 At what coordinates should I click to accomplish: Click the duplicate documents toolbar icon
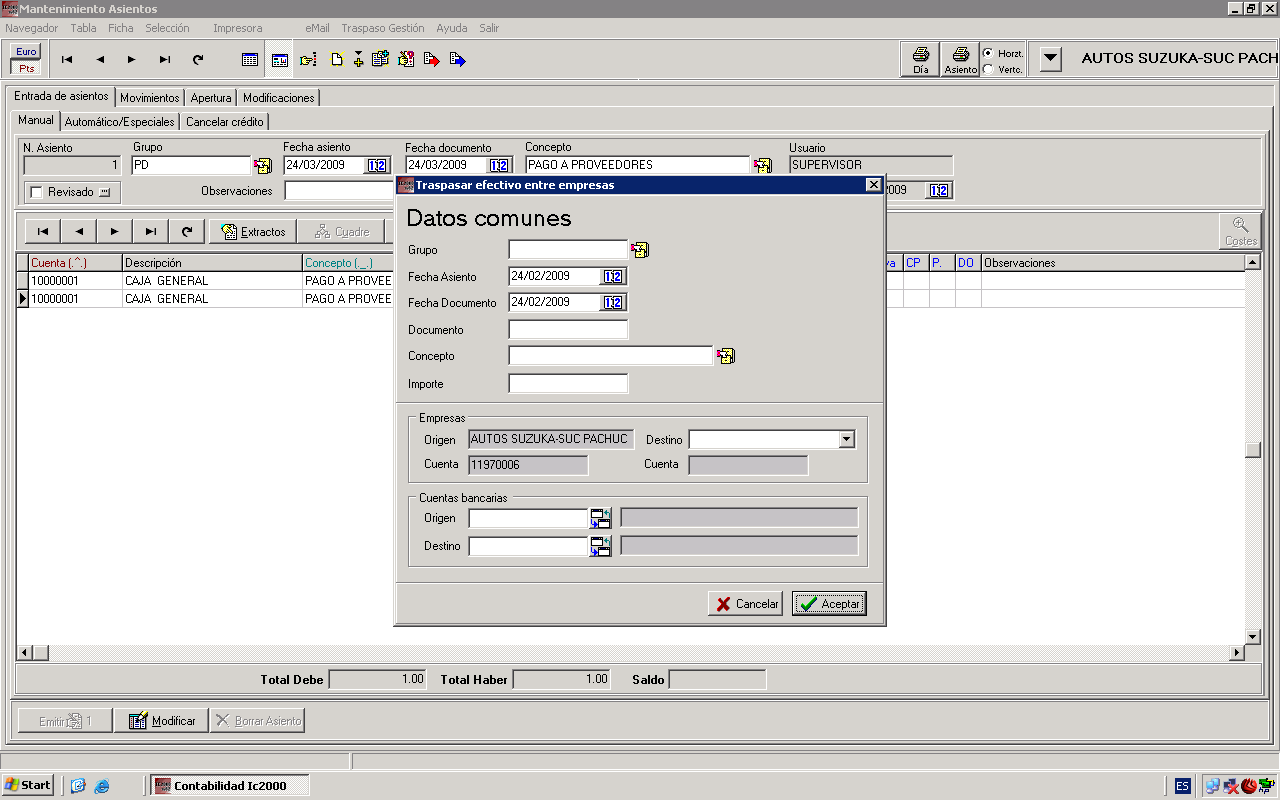[380, 60]
